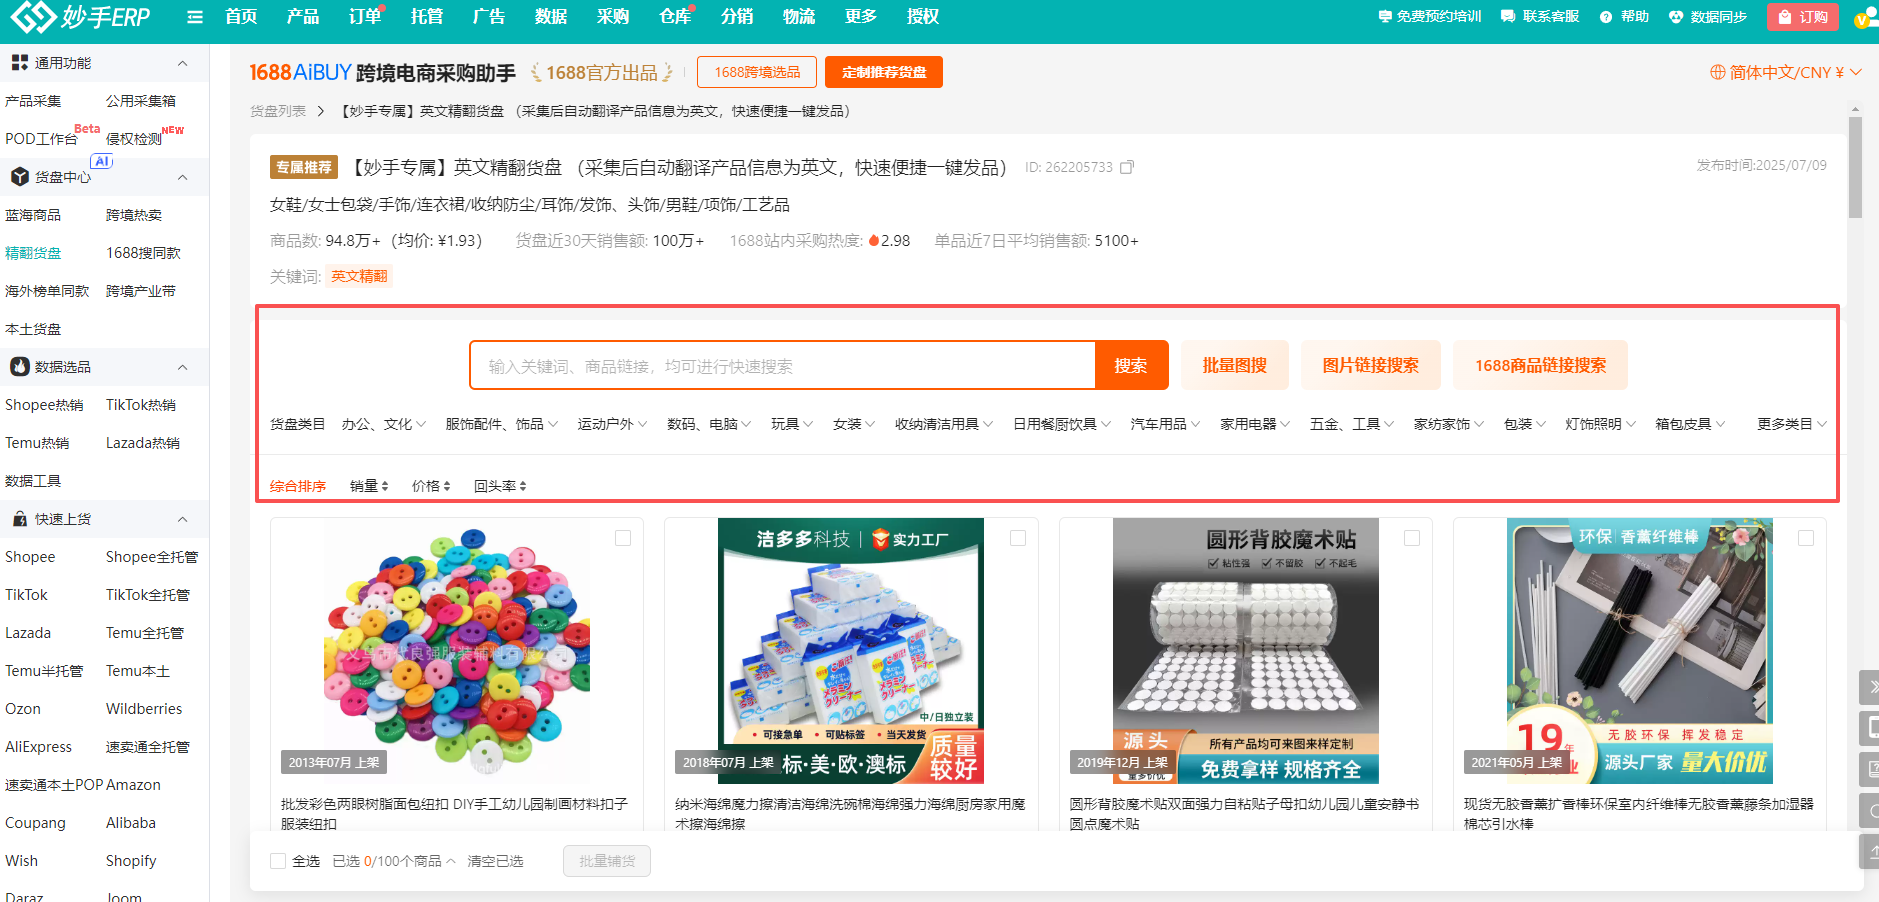This screenshot has width=1879, height=902.
Task: Click the 数据选品 flame icon
Action: (x=20, y=367)
